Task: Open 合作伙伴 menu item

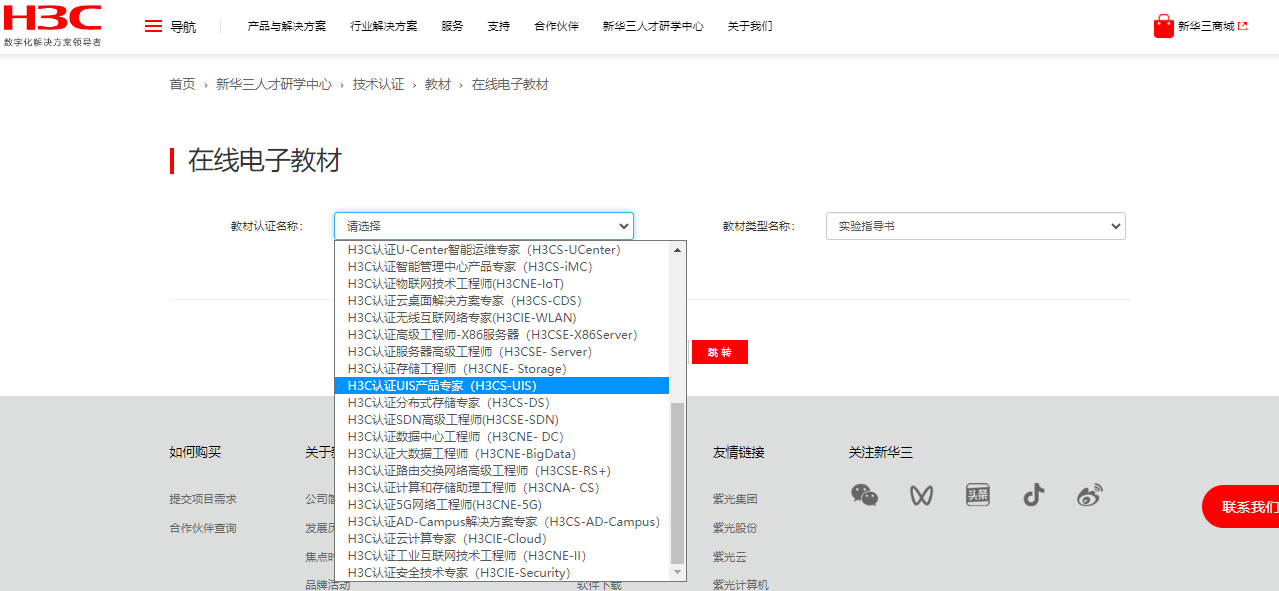Action: [556, 26]
